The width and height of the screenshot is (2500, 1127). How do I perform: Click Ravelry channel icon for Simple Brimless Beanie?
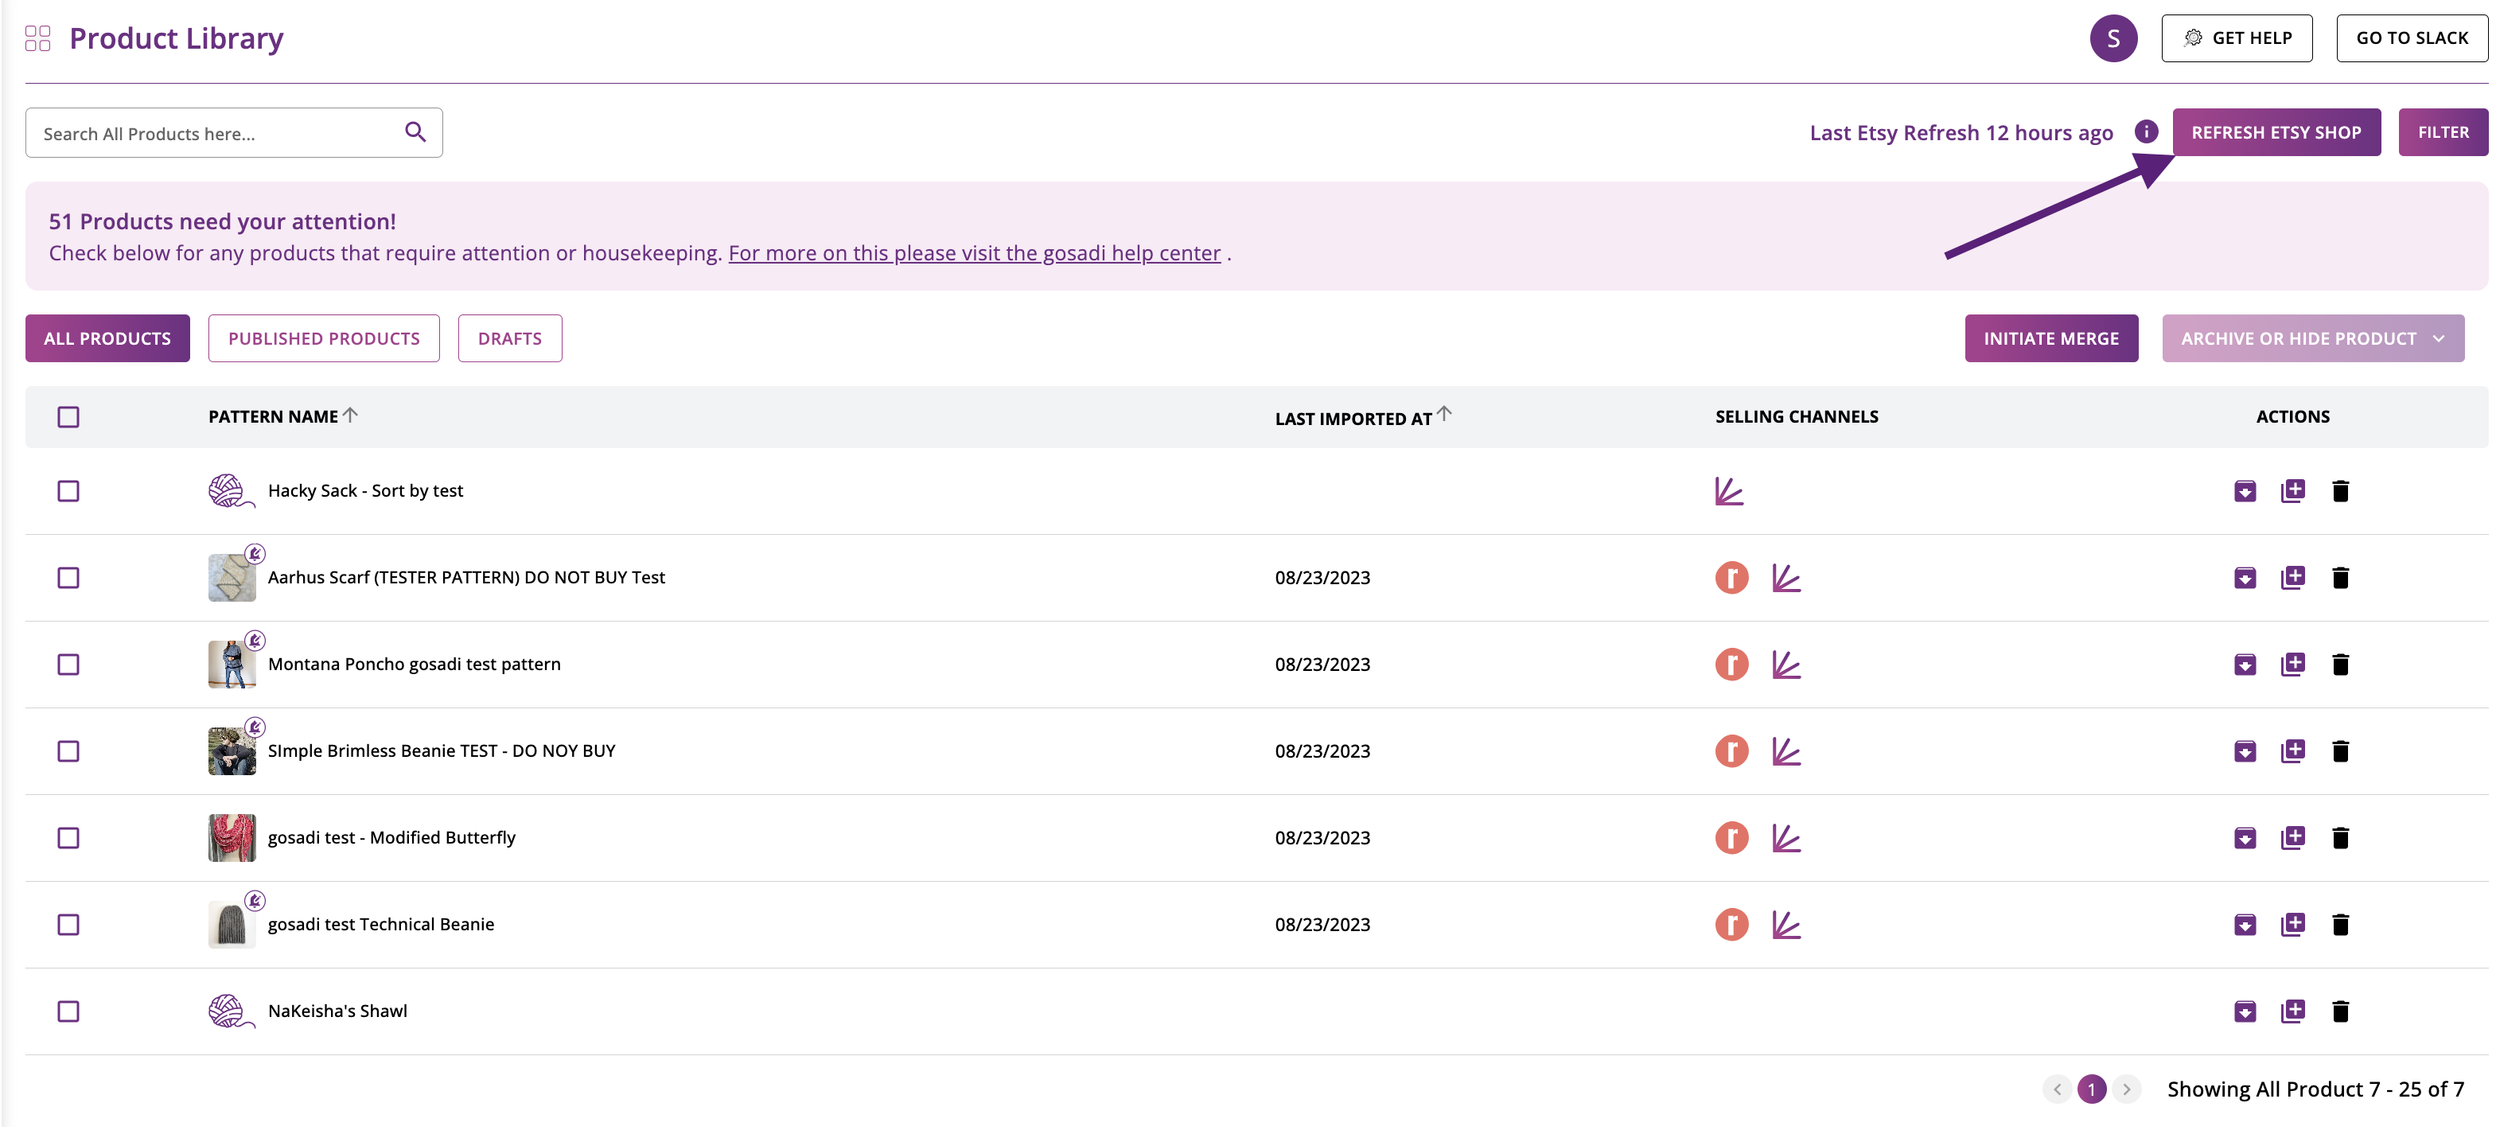1731,751
